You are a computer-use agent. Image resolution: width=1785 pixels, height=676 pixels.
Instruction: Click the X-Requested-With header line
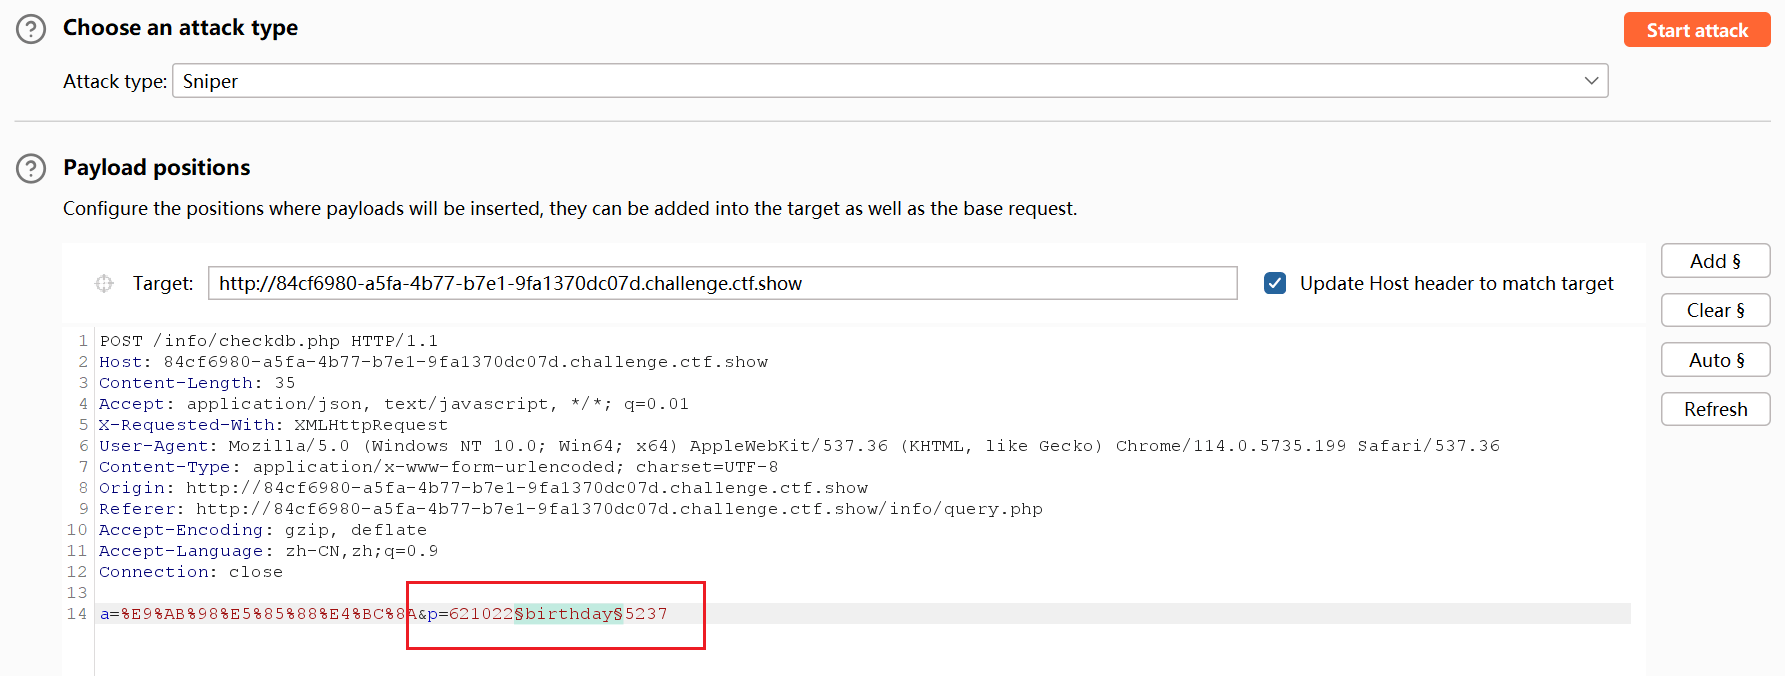pyautogui.click(x=272, y=425)
